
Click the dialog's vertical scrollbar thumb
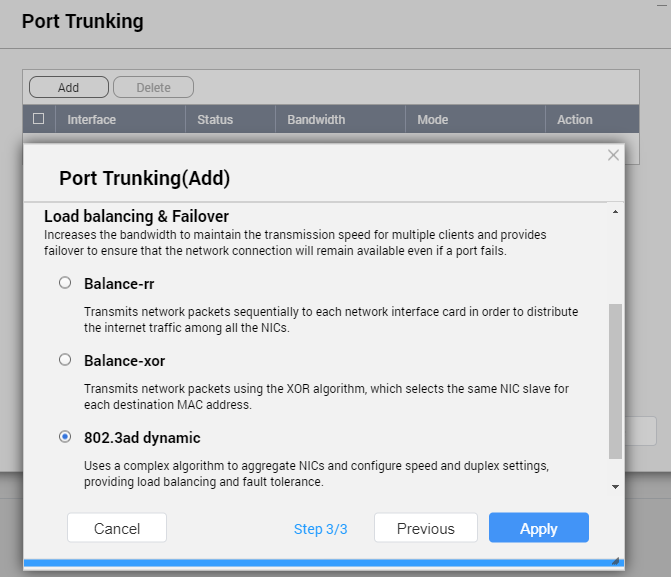[614, 380]
